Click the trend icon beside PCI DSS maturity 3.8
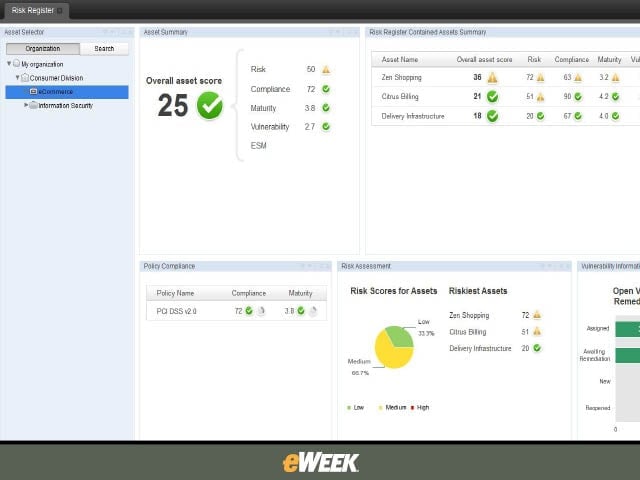The width and height of the screenshot is (640, 480). (313, 311)
